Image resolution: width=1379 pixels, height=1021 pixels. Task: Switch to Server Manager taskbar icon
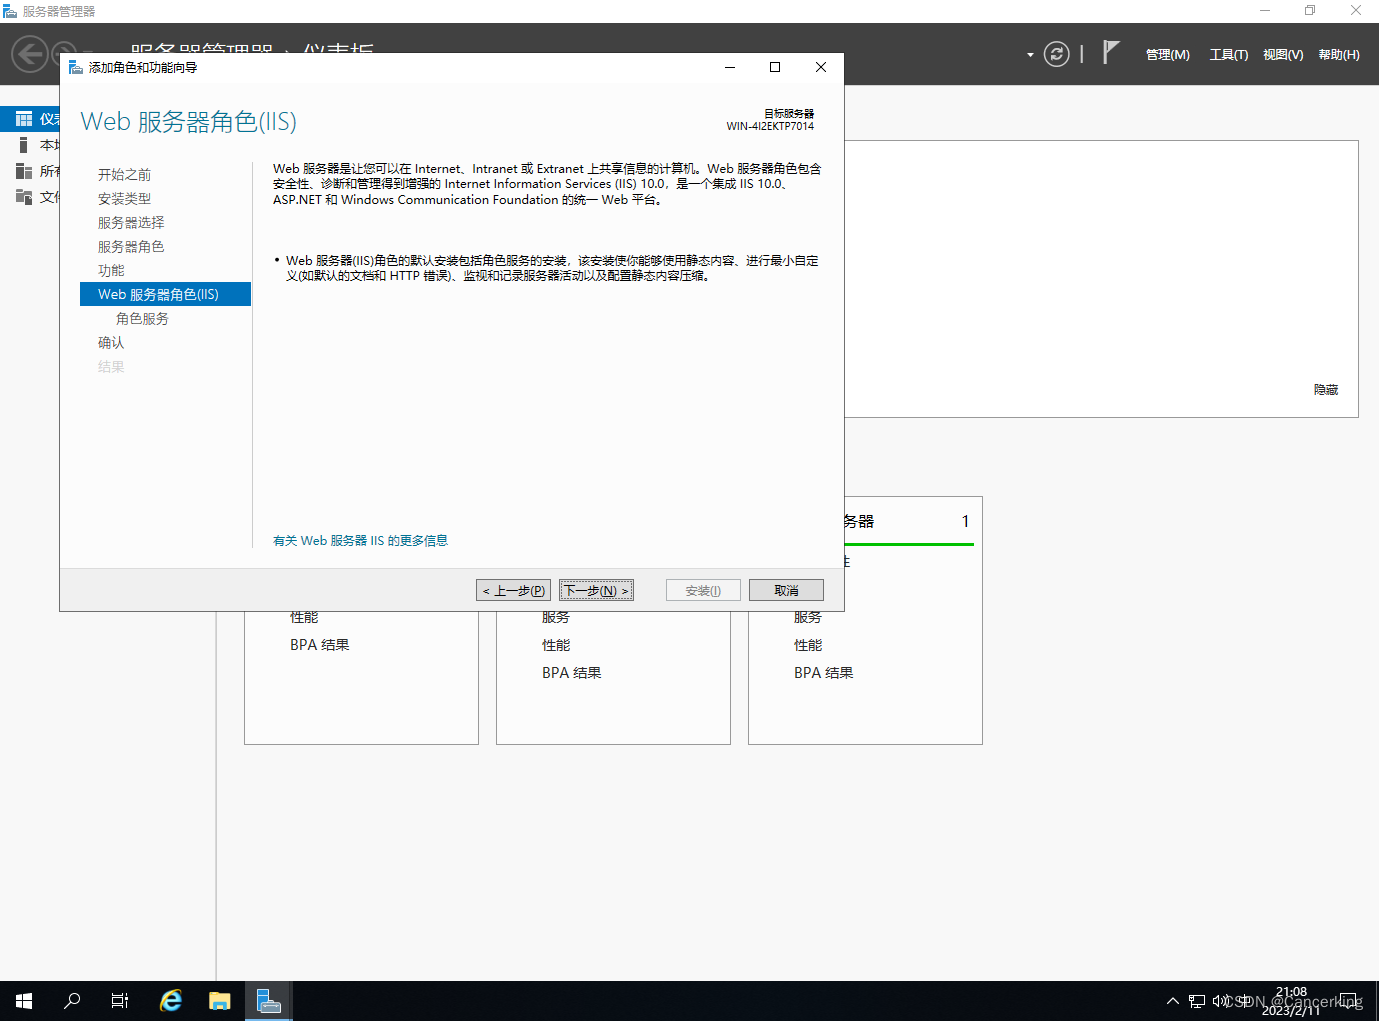click(268, 1001)
